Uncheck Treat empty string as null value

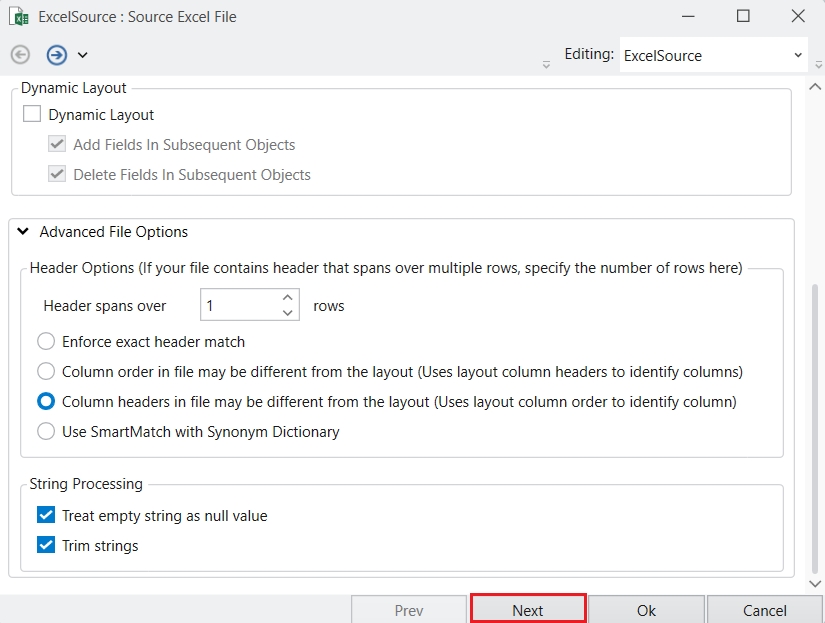pyautogui.click(x=46, y=516)
